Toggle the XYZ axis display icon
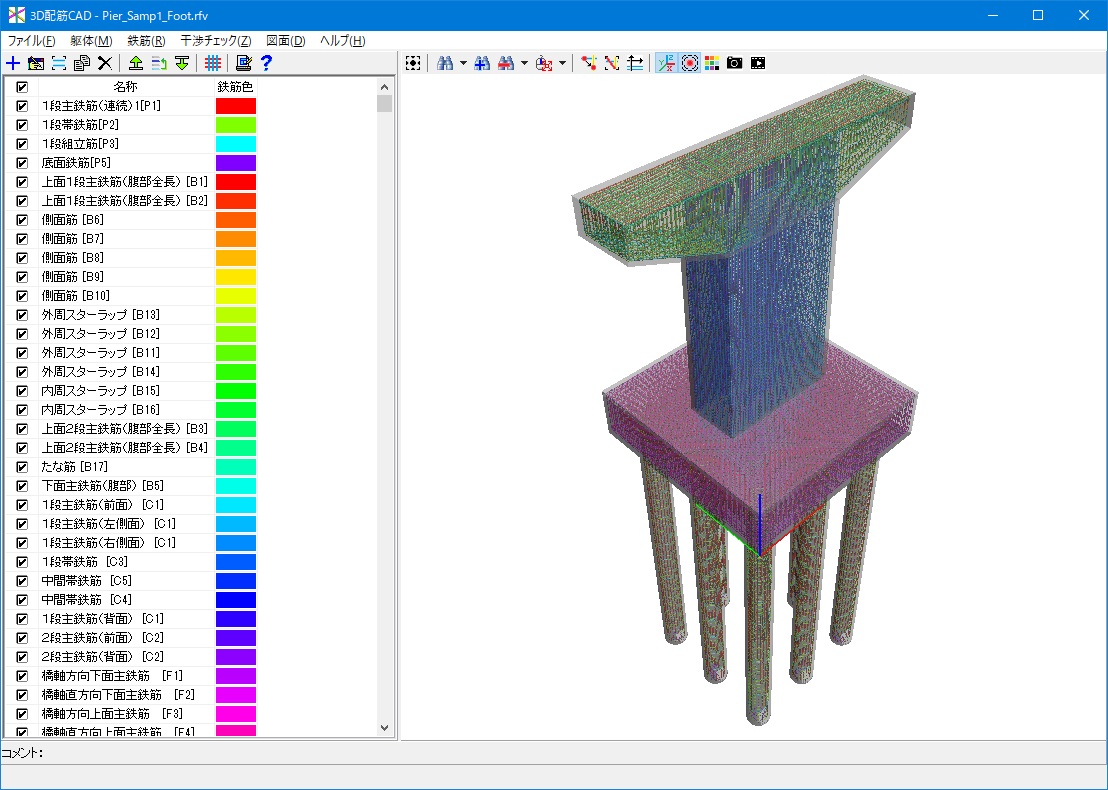 coord(666,64)
